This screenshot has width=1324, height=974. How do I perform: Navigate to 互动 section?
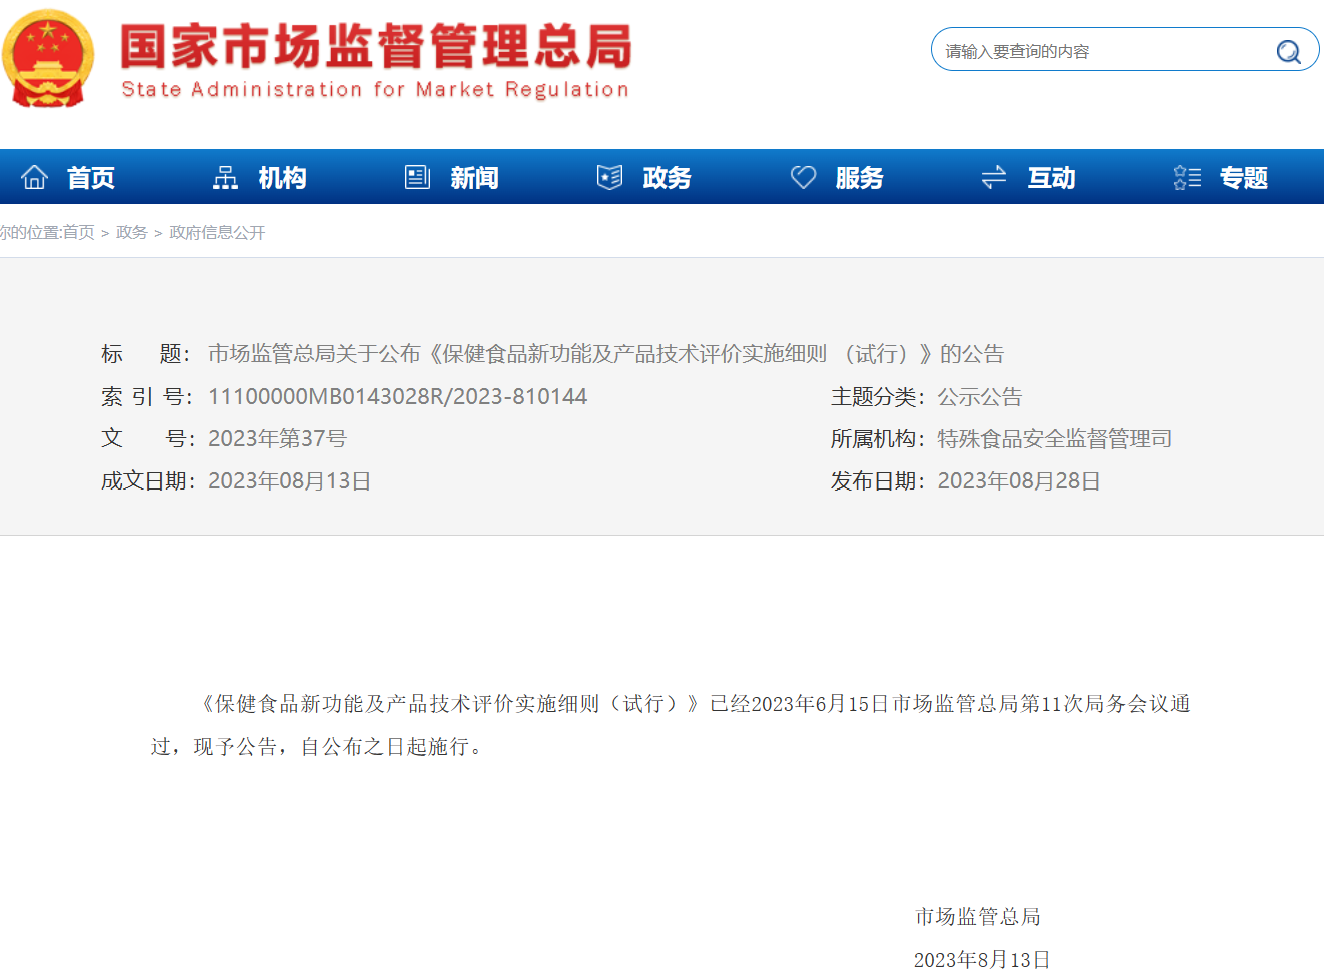coord(1051,178)
